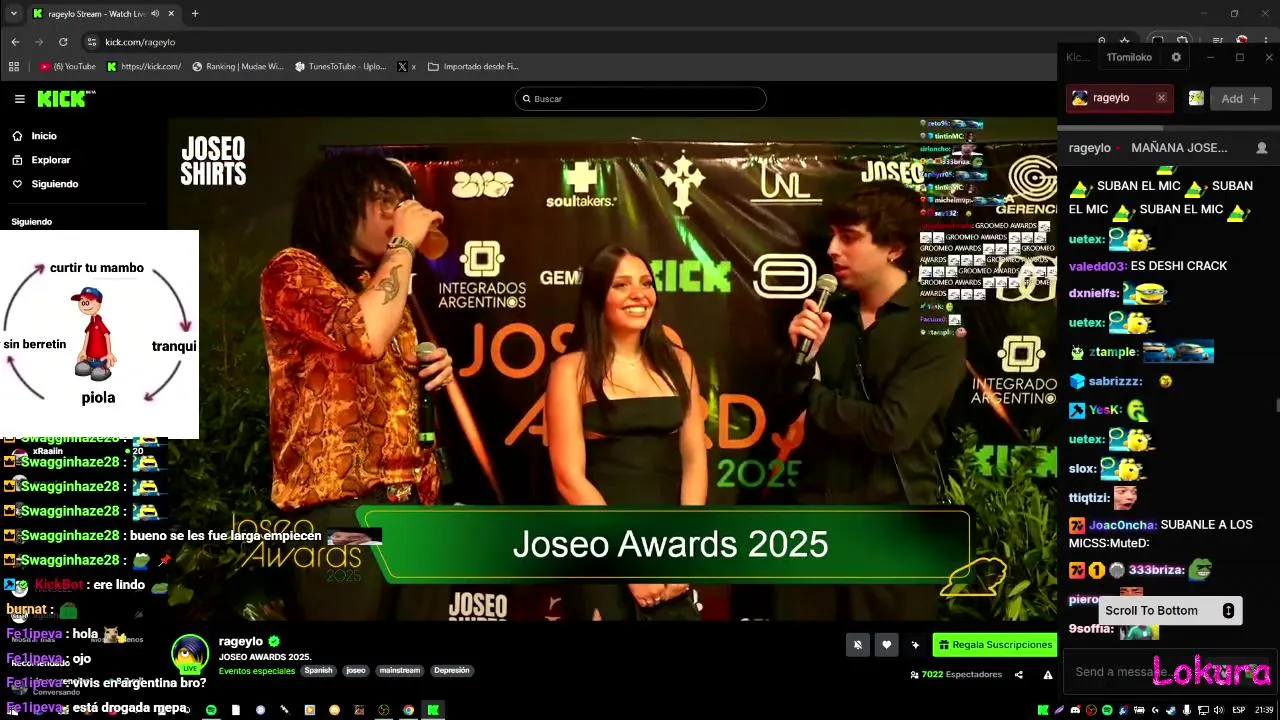
Task: Open the site info icon beside URL
Action: pos(92,42)
